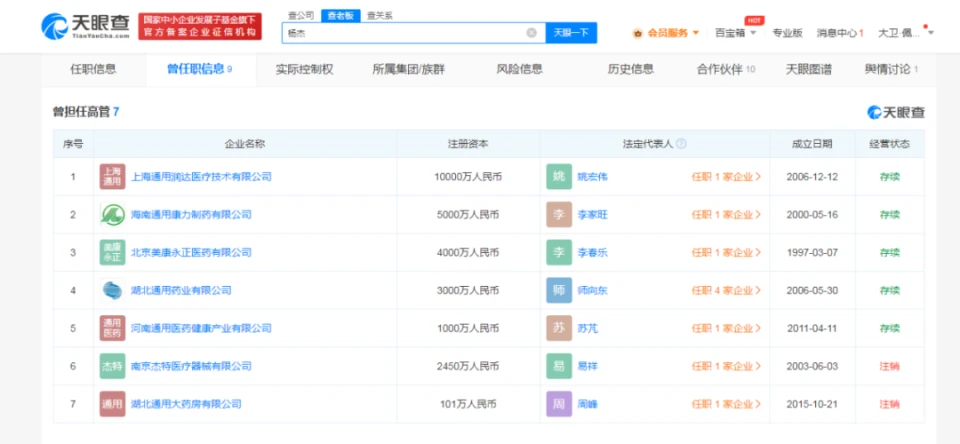Select the 查老板 search mode
The width and height of the screenshot is (960, 444).
tap(343, 15)
